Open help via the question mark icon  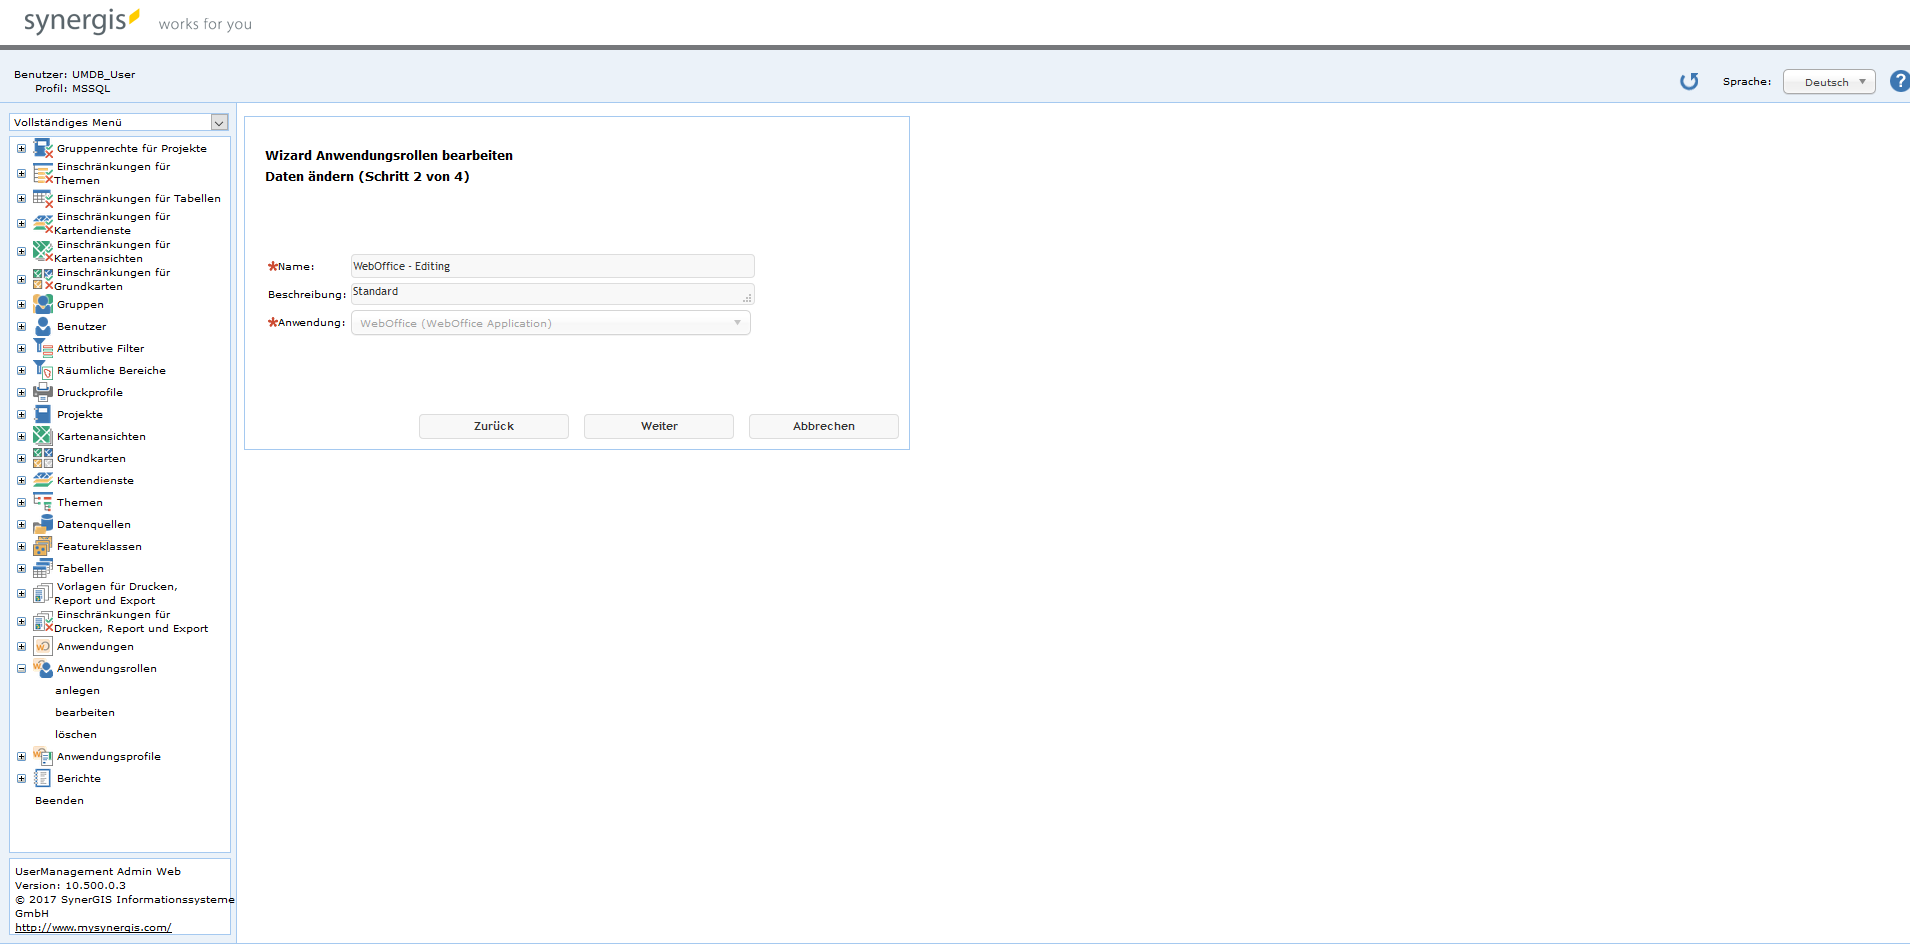[1899, 81]
